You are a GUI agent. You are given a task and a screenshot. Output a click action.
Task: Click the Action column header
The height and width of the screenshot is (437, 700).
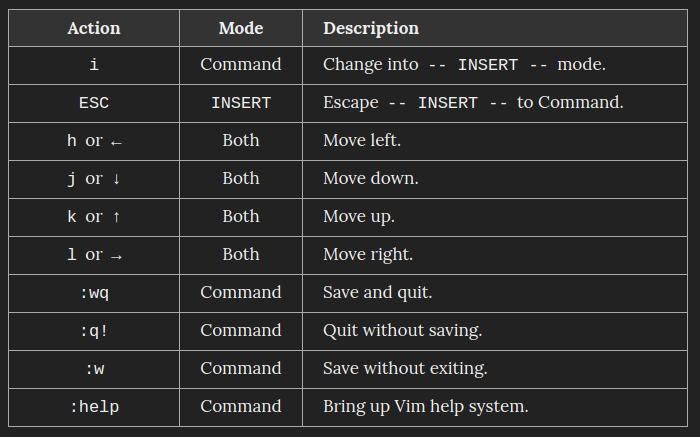pos(94,28)
